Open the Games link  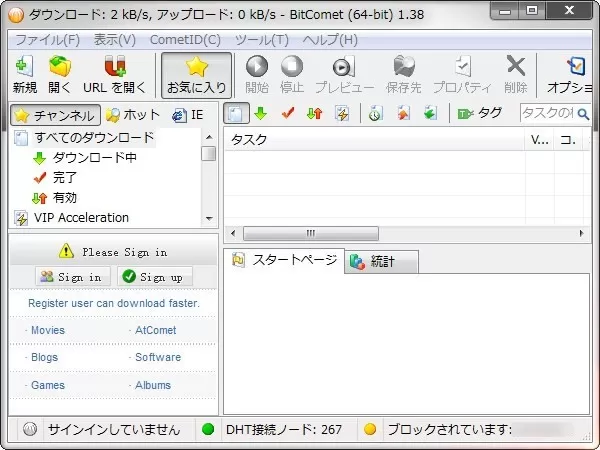coord(48,385)
